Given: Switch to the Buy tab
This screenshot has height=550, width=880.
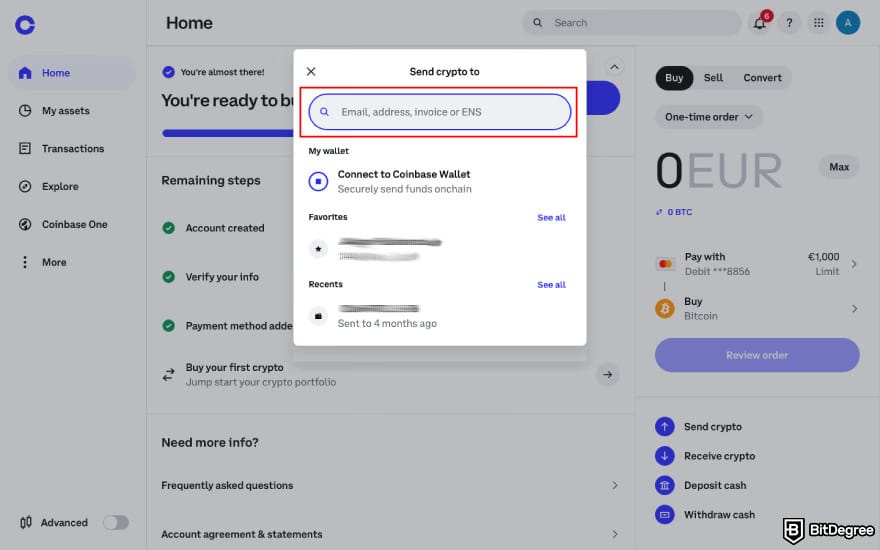Looking at the screenshot, I should [674, 77].
